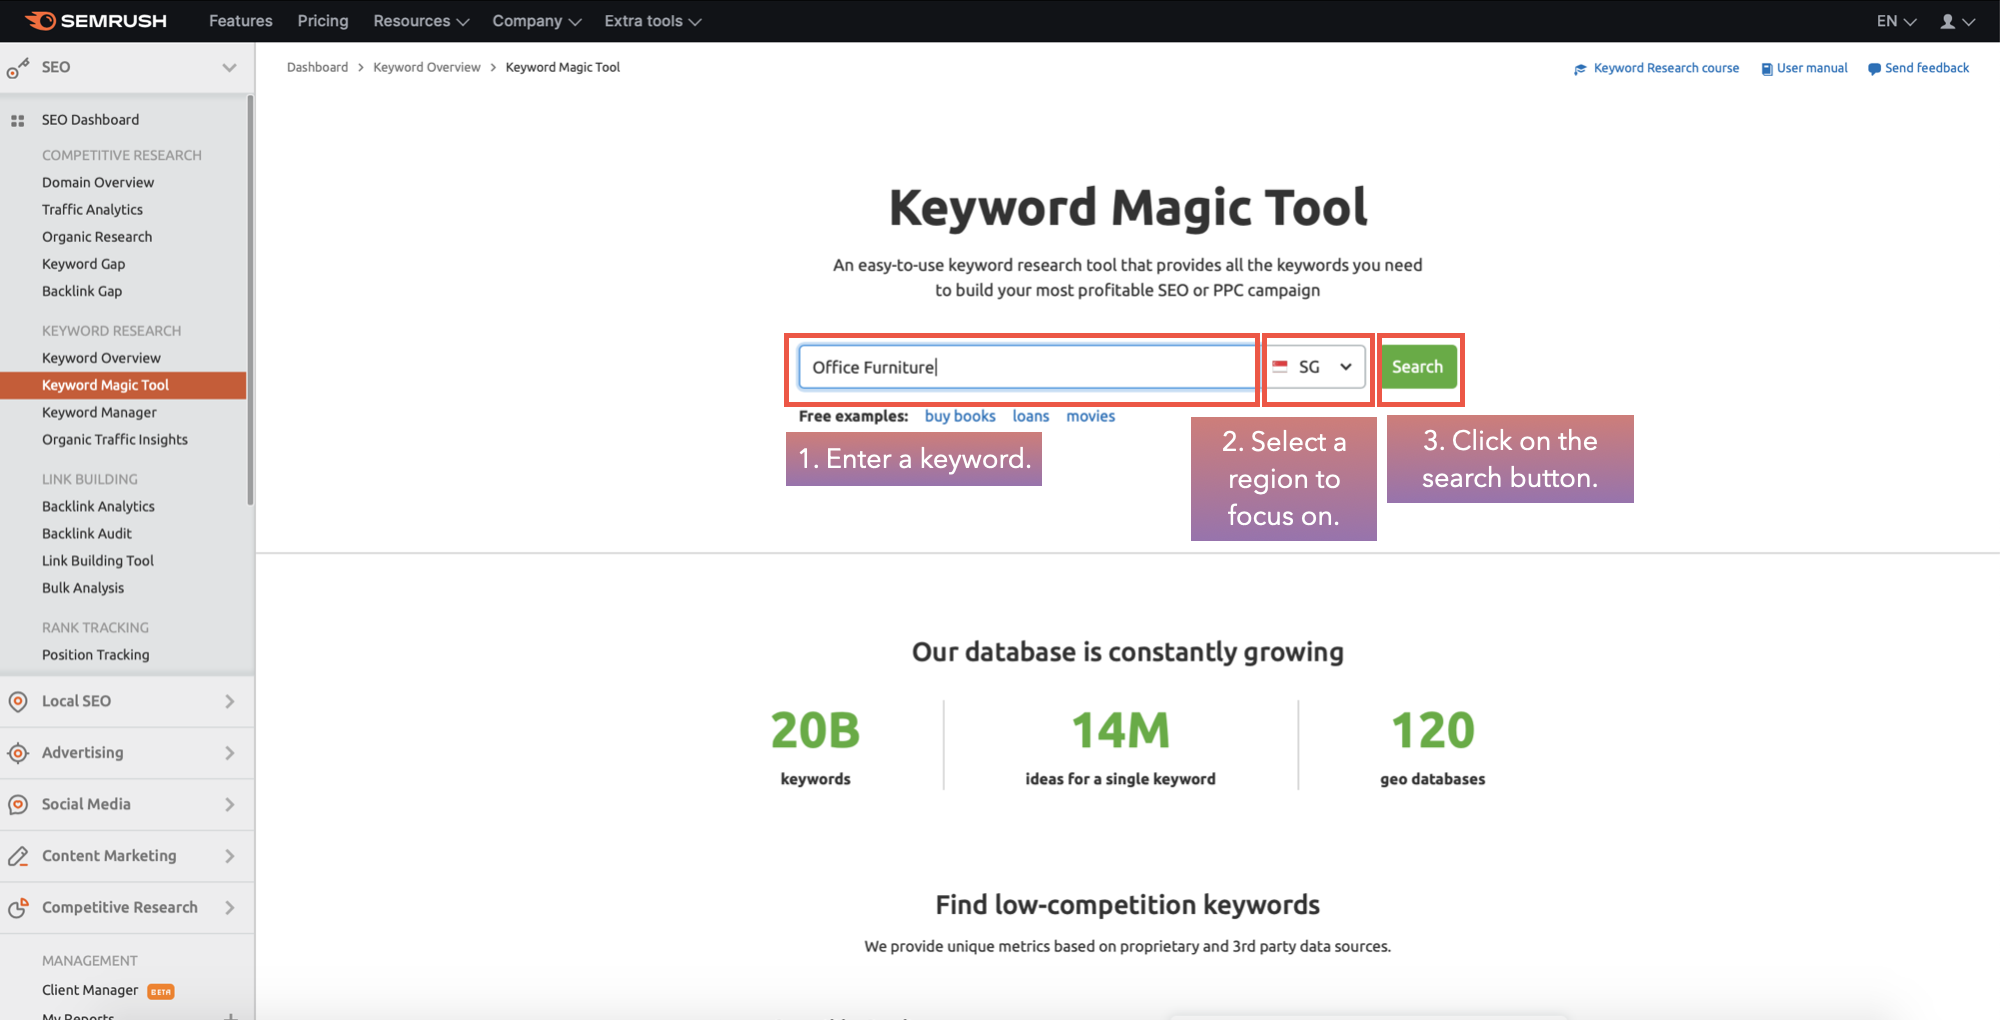Open Backlink Gap in sidebar
This screenshot has height=1020, width=2000.
coord(82,291)
